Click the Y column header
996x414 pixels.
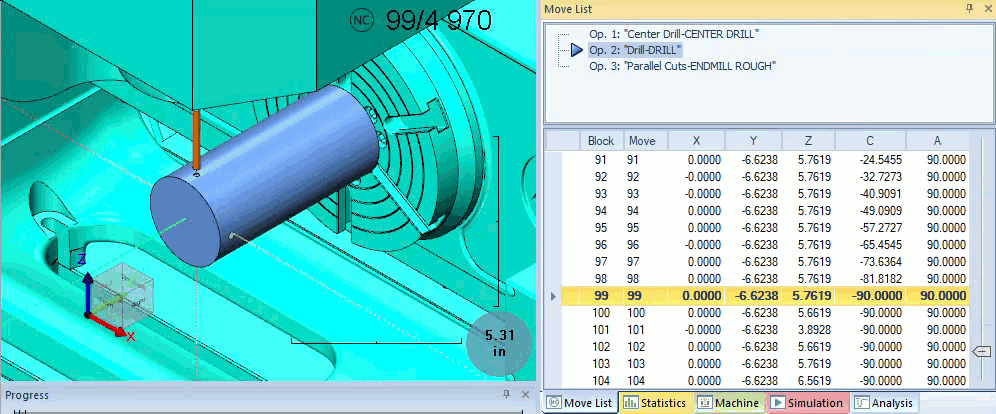click(x=753, y=141)
